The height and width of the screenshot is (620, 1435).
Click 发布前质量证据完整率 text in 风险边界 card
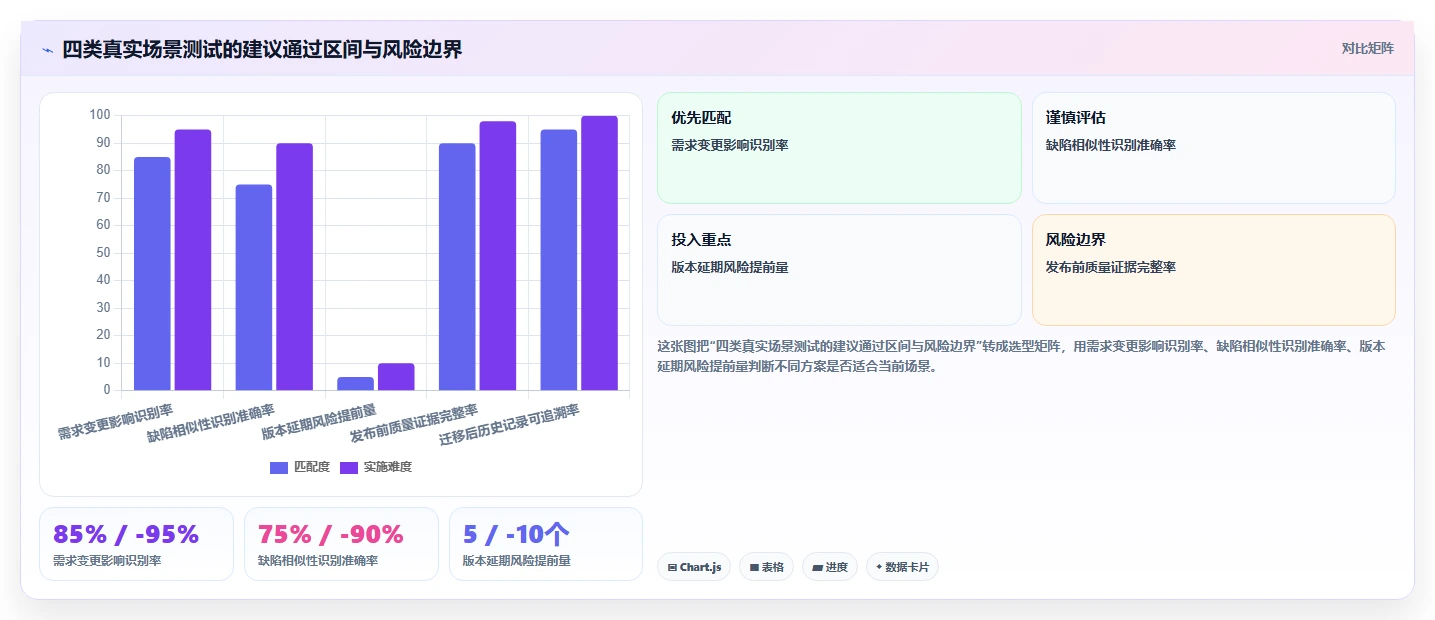(1111, 267)
